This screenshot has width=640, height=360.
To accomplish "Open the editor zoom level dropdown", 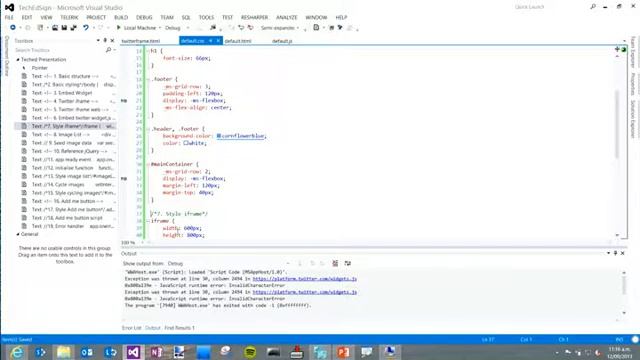I will (142, 242).
